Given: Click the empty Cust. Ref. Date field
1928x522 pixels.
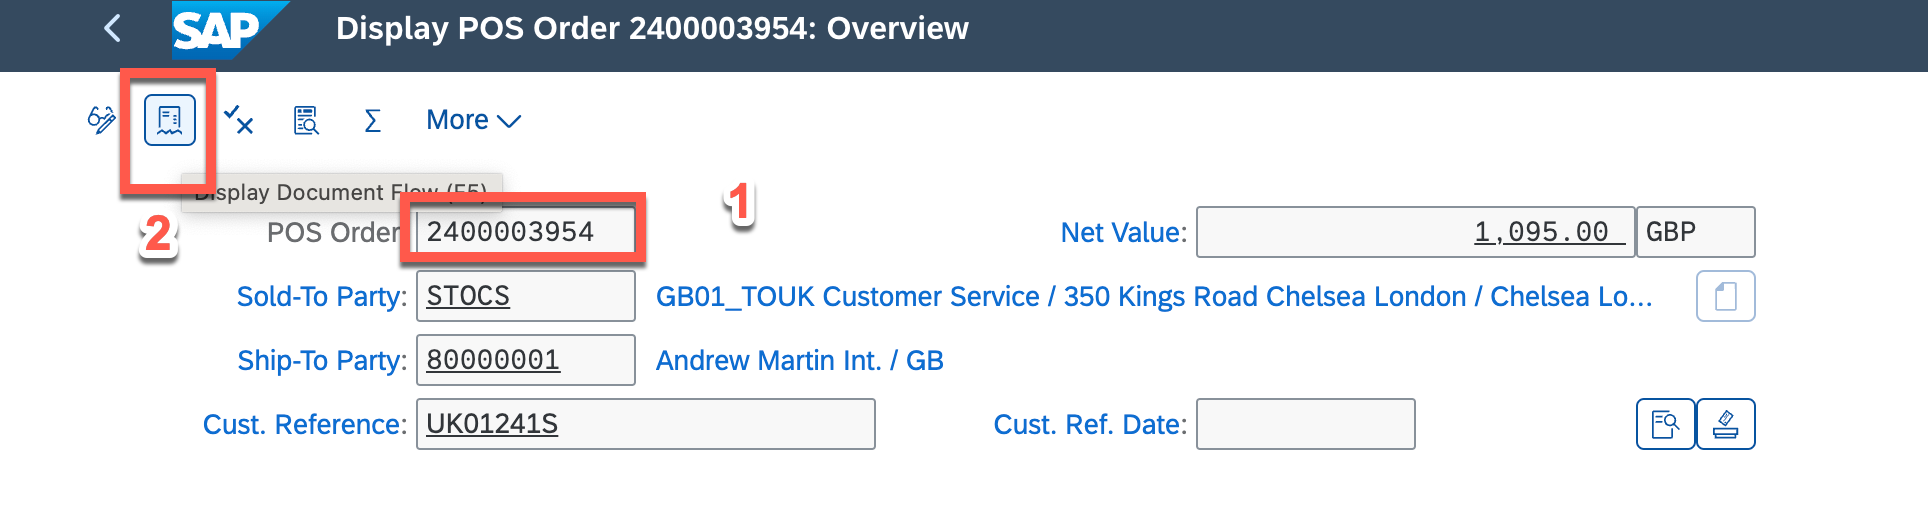Looking at the screenshot, I should tap(1305, 424).
